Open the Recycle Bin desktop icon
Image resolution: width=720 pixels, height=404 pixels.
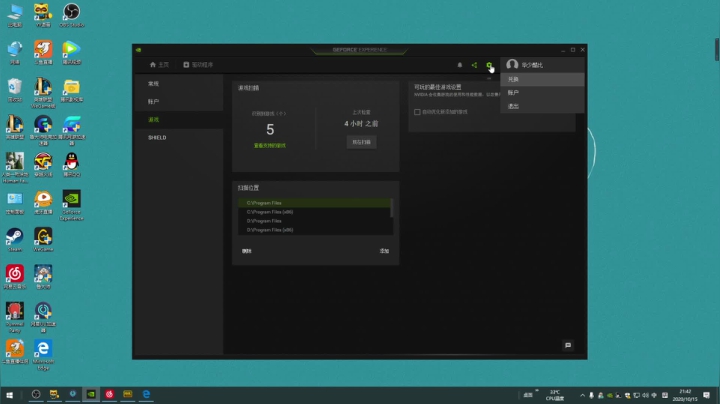(x=15, y=90)
